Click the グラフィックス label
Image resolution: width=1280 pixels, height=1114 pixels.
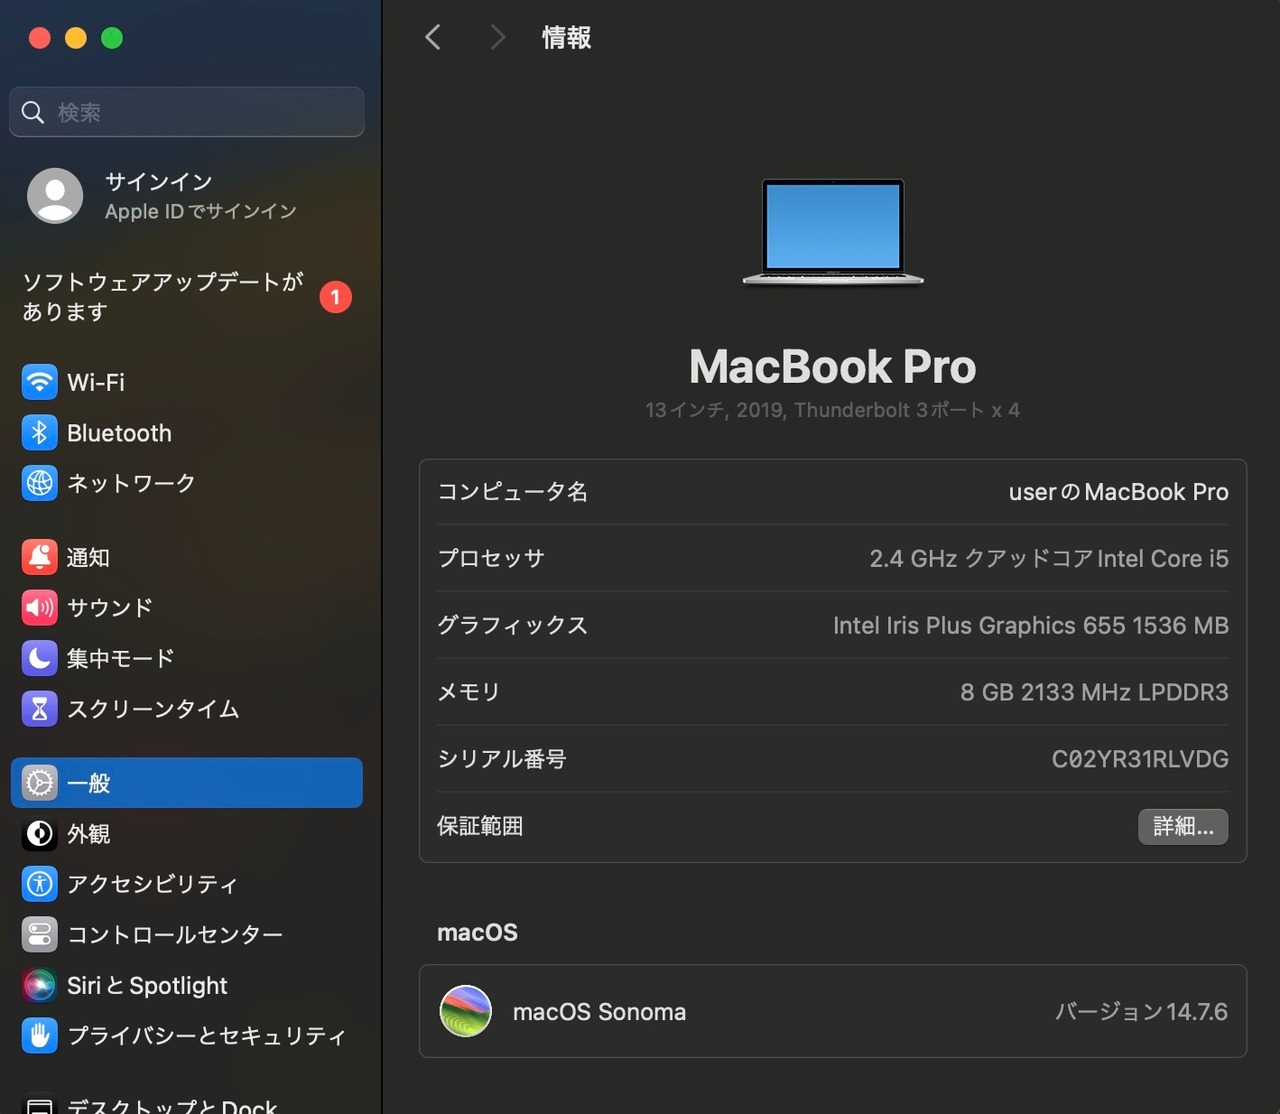click(x=513, y=625)
